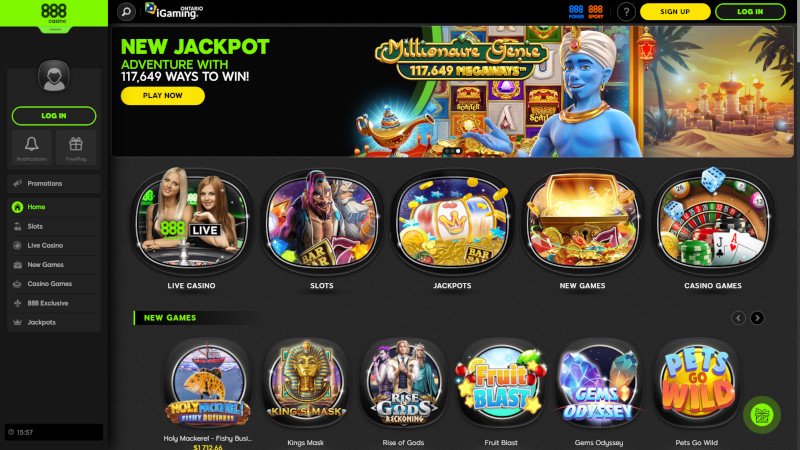Click the yellow Sign Up button
The width and height of the screenshot is (800, 450).
click(675, 12)
